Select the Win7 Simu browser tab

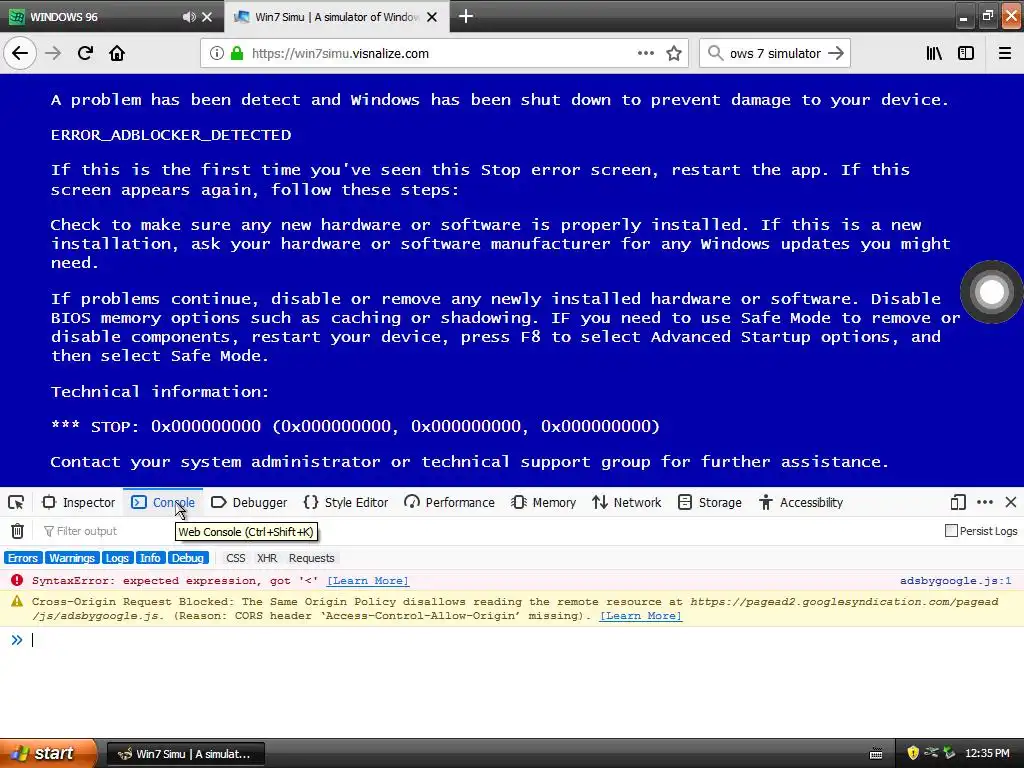coord(336,17)
